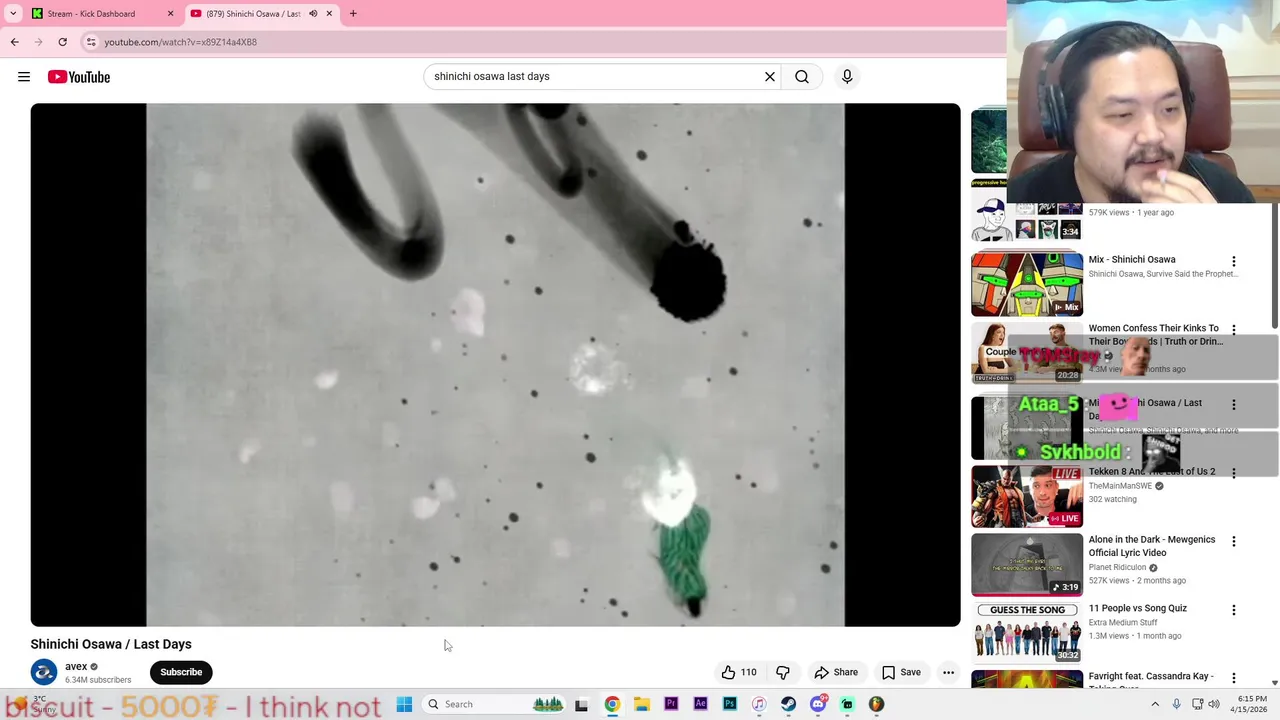Close the Shinichi Osawa YouTube tab

click(x=329, y=14)
